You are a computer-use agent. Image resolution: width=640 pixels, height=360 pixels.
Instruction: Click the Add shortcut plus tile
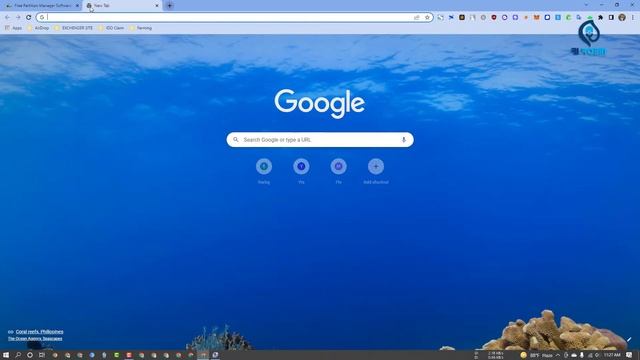(x=376, y=167)
